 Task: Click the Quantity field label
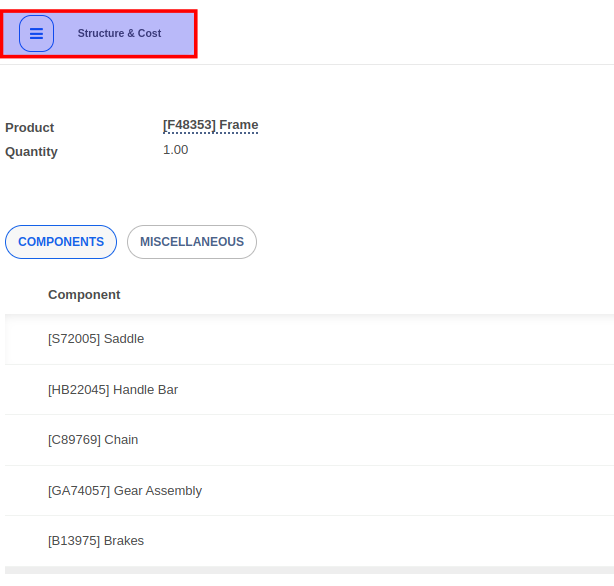coord(32,152)
